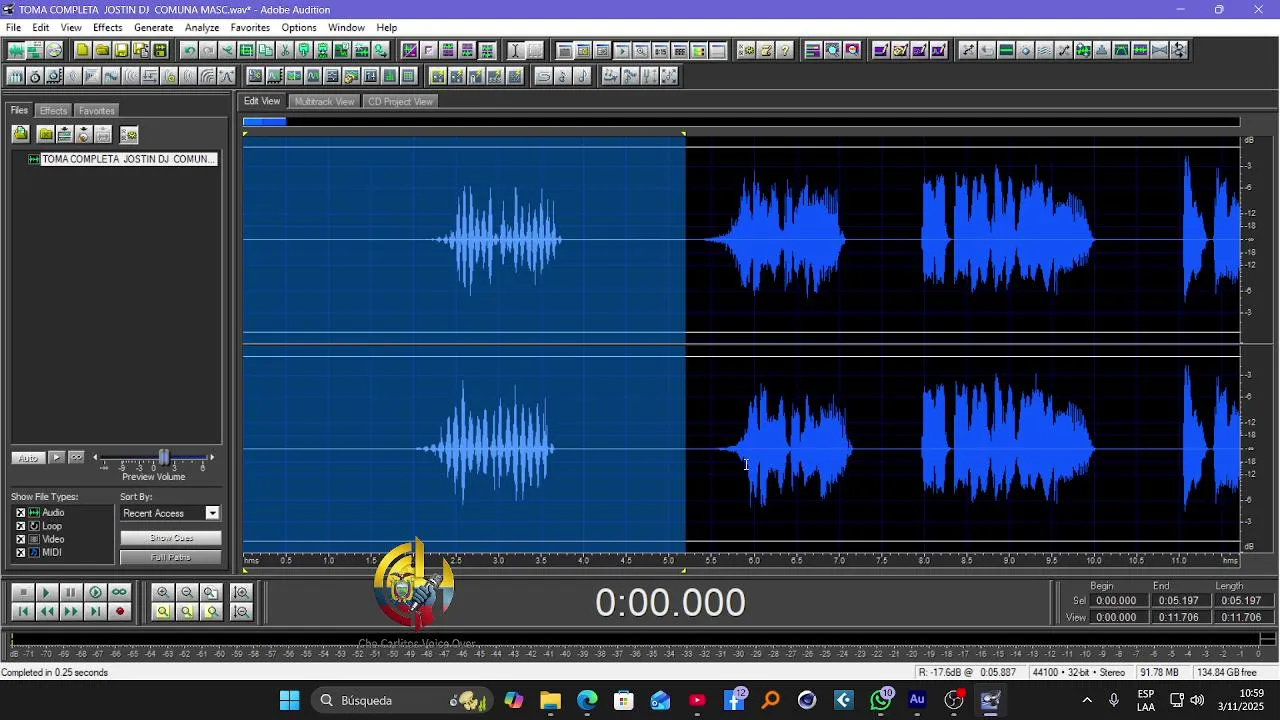Click the Búsqueda taskbar search box
This screenshot has width=1280, height=720.
coord(400,700)
